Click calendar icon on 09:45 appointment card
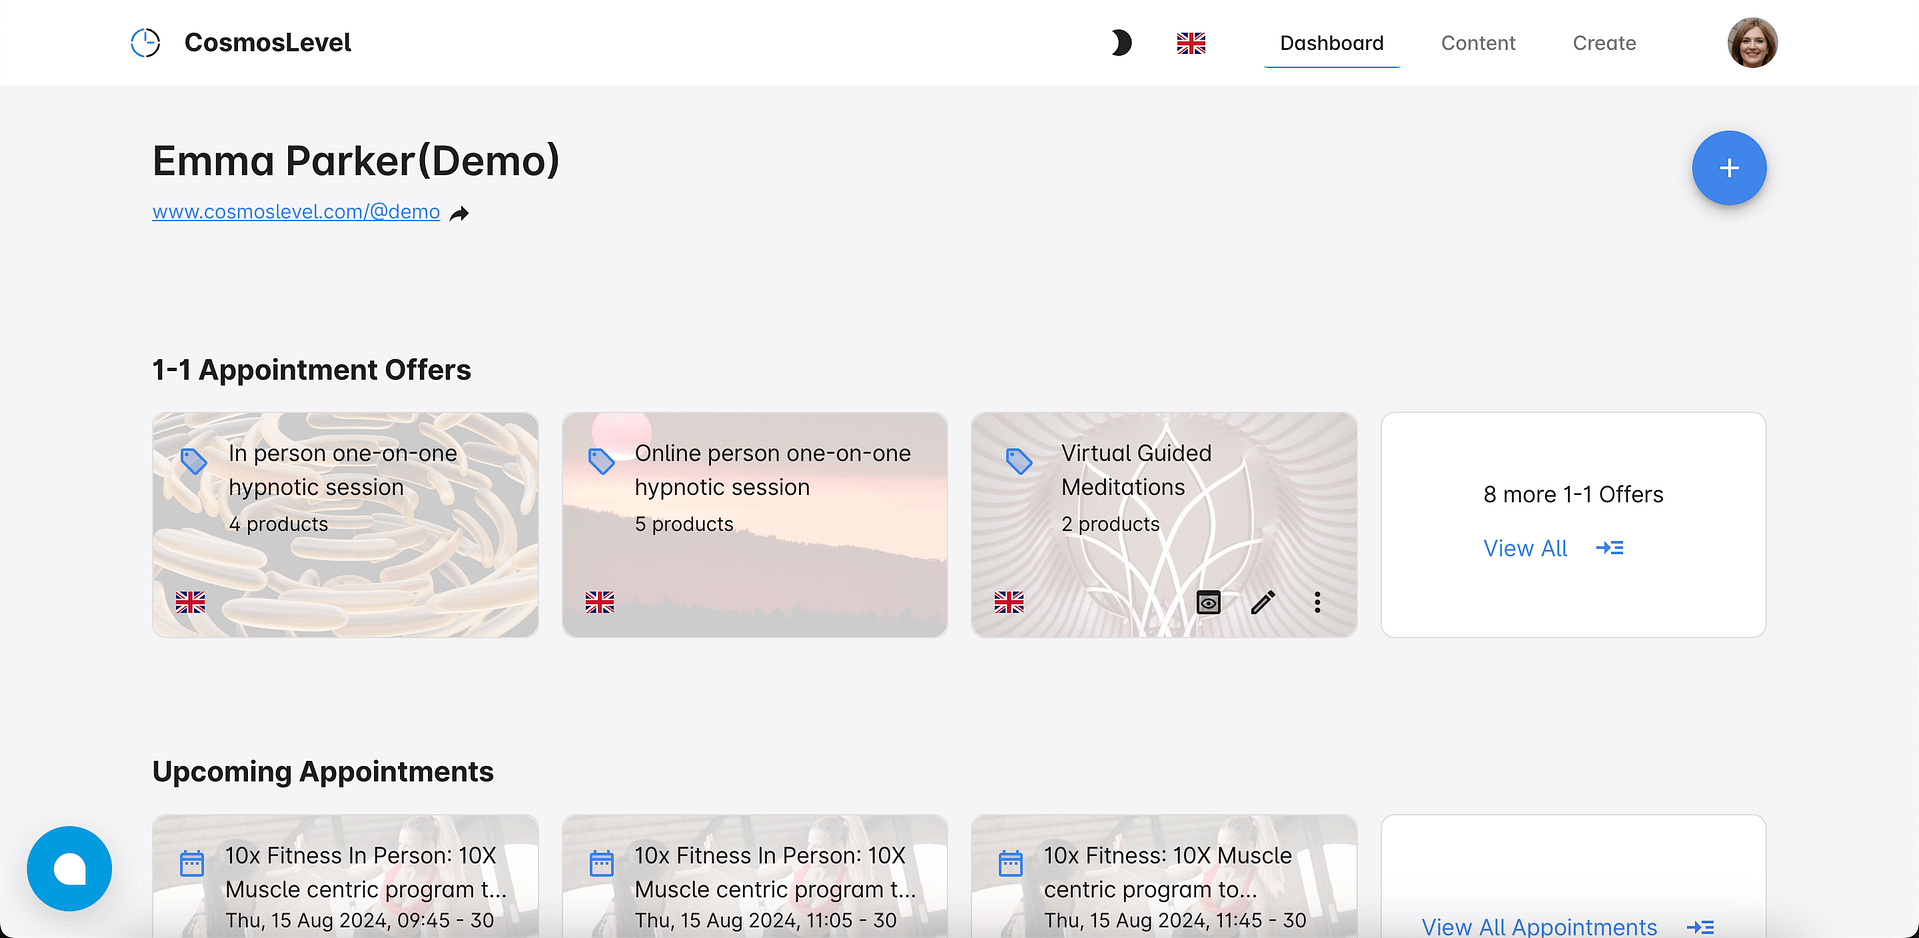This screenshot has width=1919, height=938. tap(192, 863)
